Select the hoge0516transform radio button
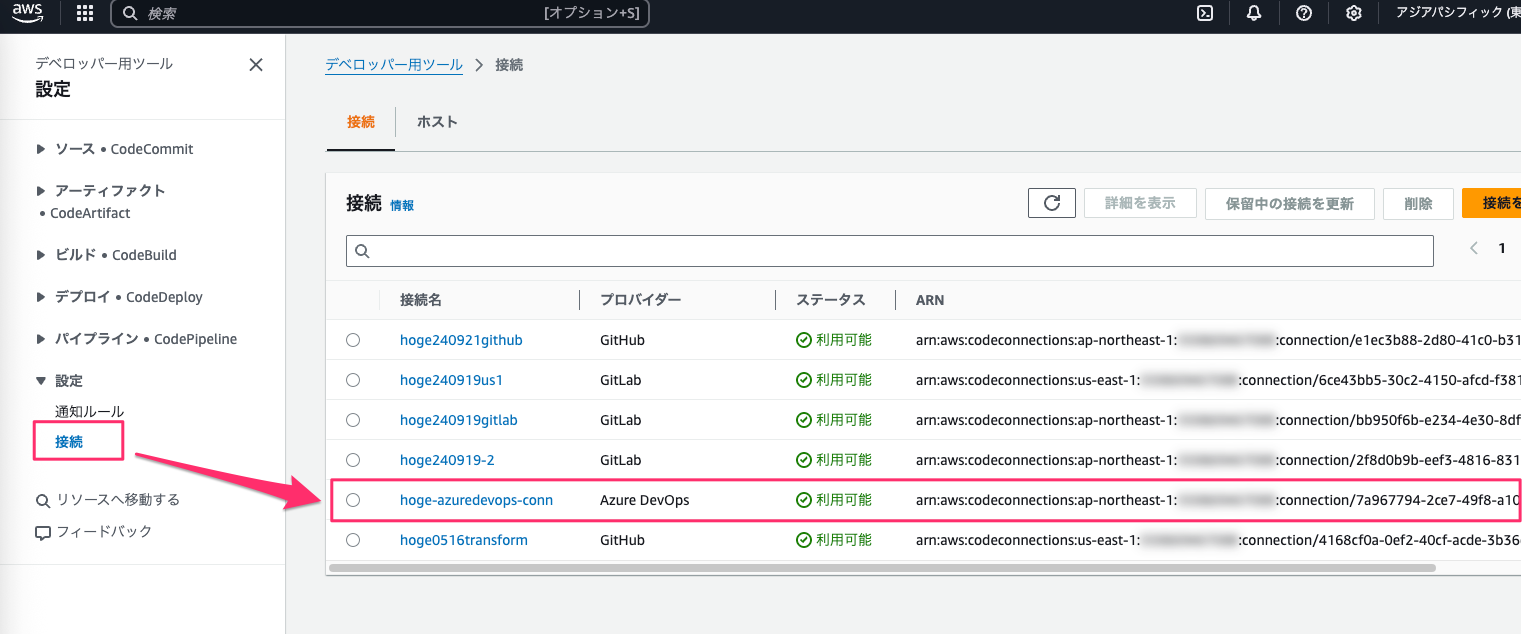The image size is (1522, 634). coord(353,540)
